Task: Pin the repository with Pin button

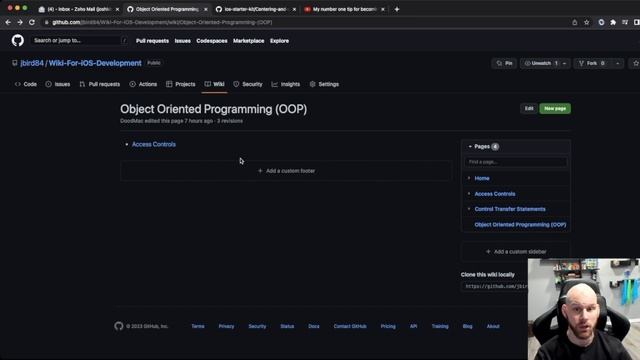Action: pos(504,63)
